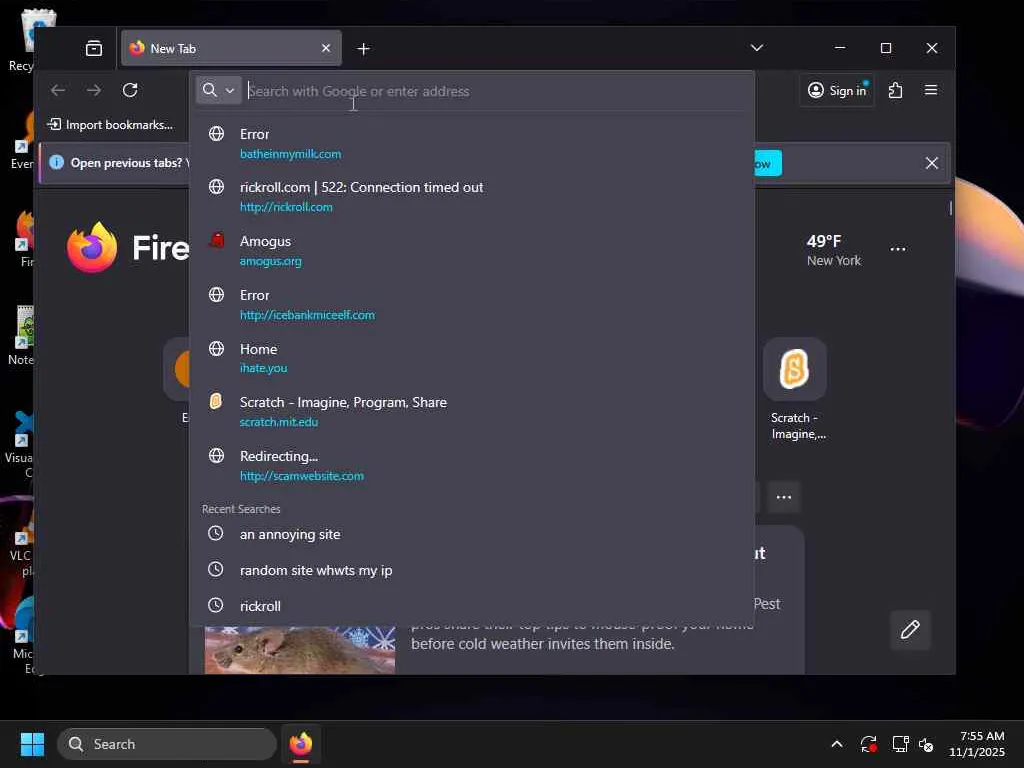Screen dimensions: 1024x768
Task: Open the network display tray icon
Action: [x=901, y=744]
